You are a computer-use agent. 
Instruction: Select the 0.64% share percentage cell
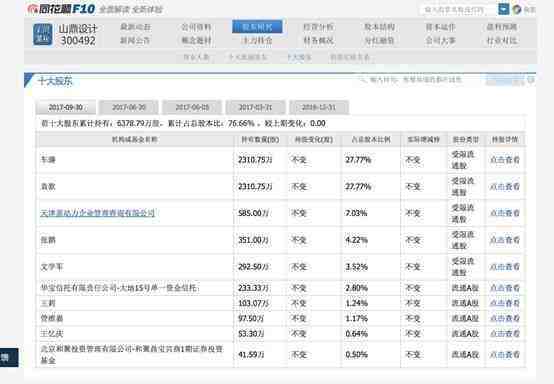tap(356, 334)
